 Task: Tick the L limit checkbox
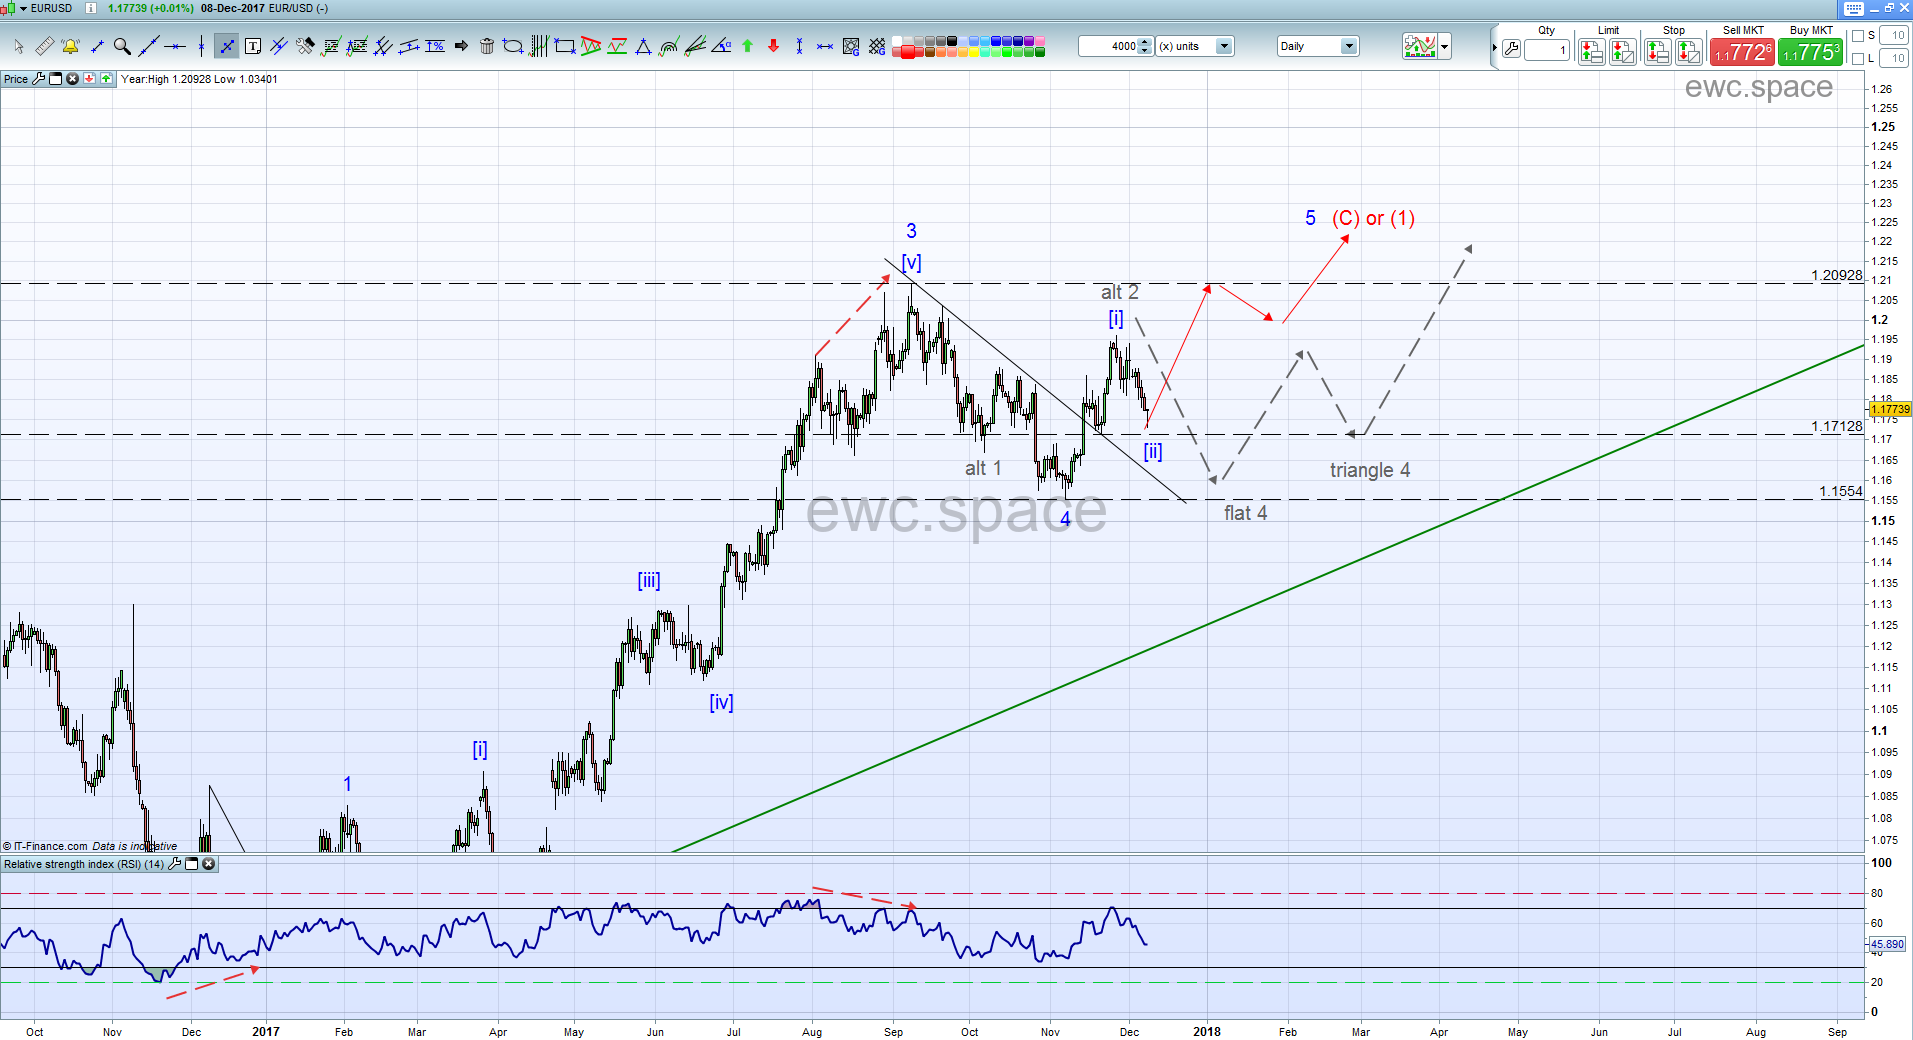click(x=1858, y=59)
